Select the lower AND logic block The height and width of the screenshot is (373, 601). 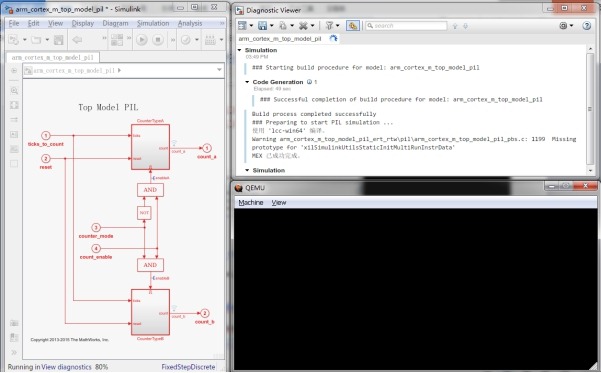[x=150, y=265]
